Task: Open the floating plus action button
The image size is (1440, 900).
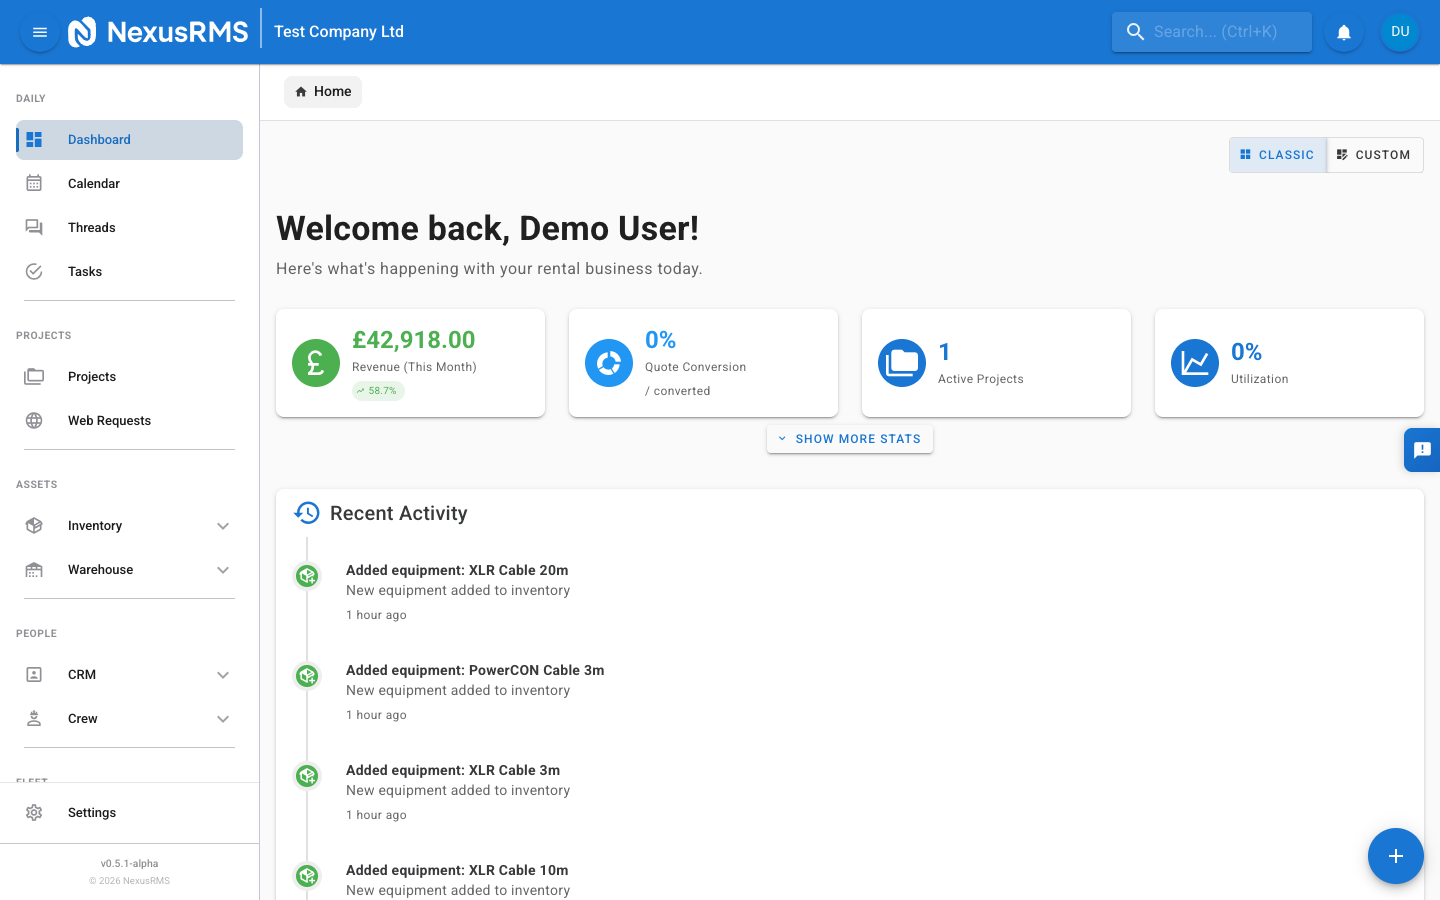Action: tap(1396, 856)
